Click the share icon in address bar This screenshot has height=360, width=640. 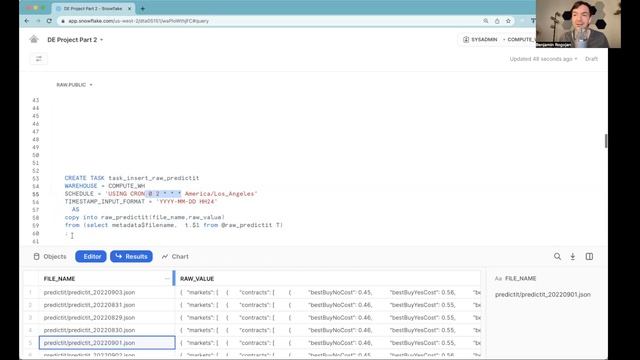pyautogui.click(x=497, y=21)
